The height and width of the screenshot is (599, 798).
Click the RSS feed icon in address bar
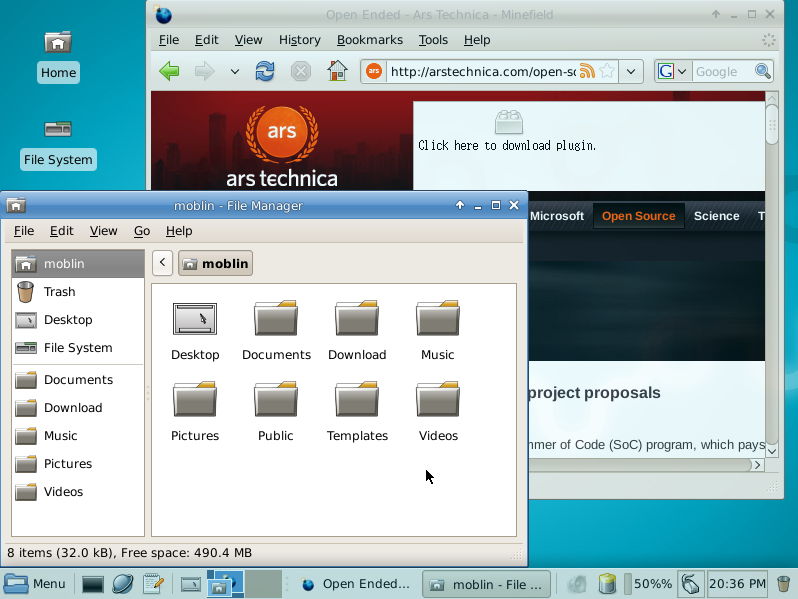tap(587, 71)
